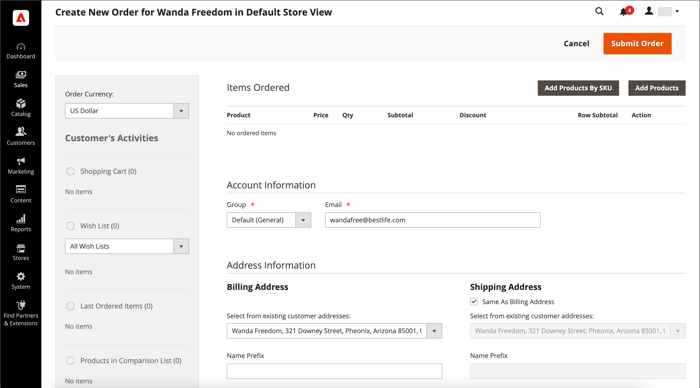Click the Action column header
Viewport: 700px width, 388px height.
point(641,115)
